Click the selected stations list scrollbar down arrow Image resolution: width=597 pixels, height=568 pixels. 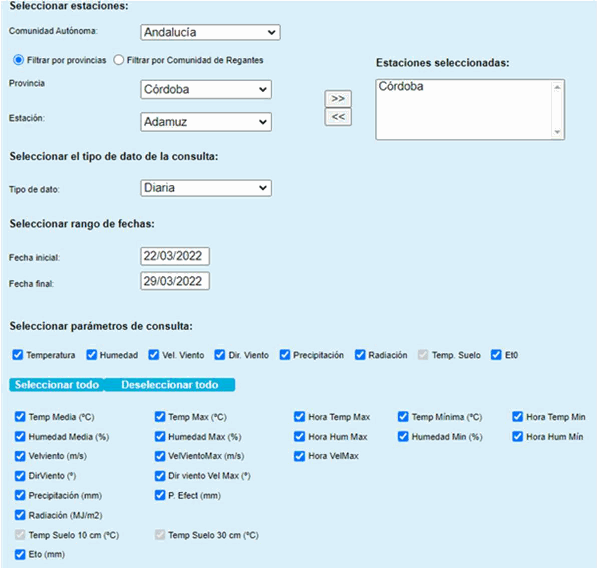[557, 132]
